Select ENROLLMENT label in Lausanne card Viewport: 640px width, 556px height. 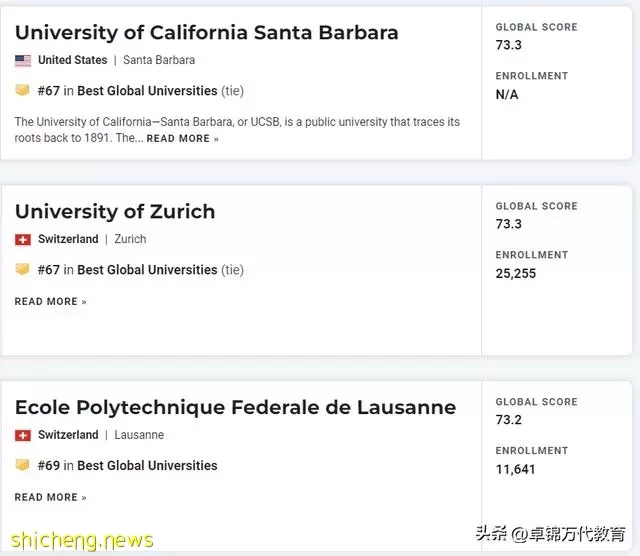(x=532, y=451)
